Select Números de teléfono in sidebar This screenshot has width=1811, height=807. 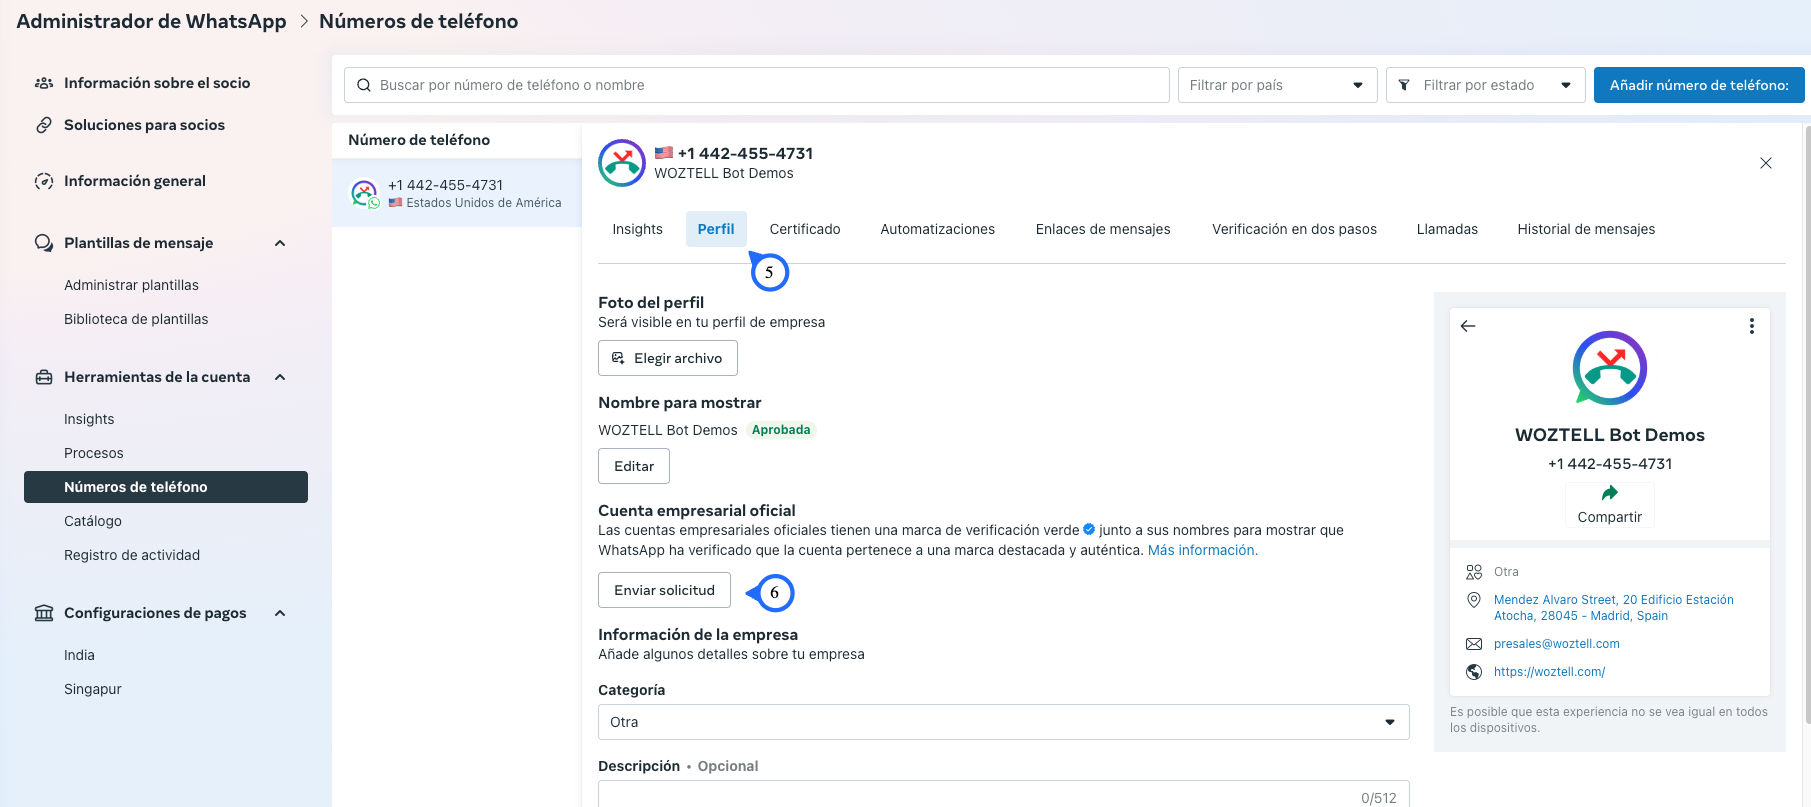pyautogui.click(x=166, y=487)
